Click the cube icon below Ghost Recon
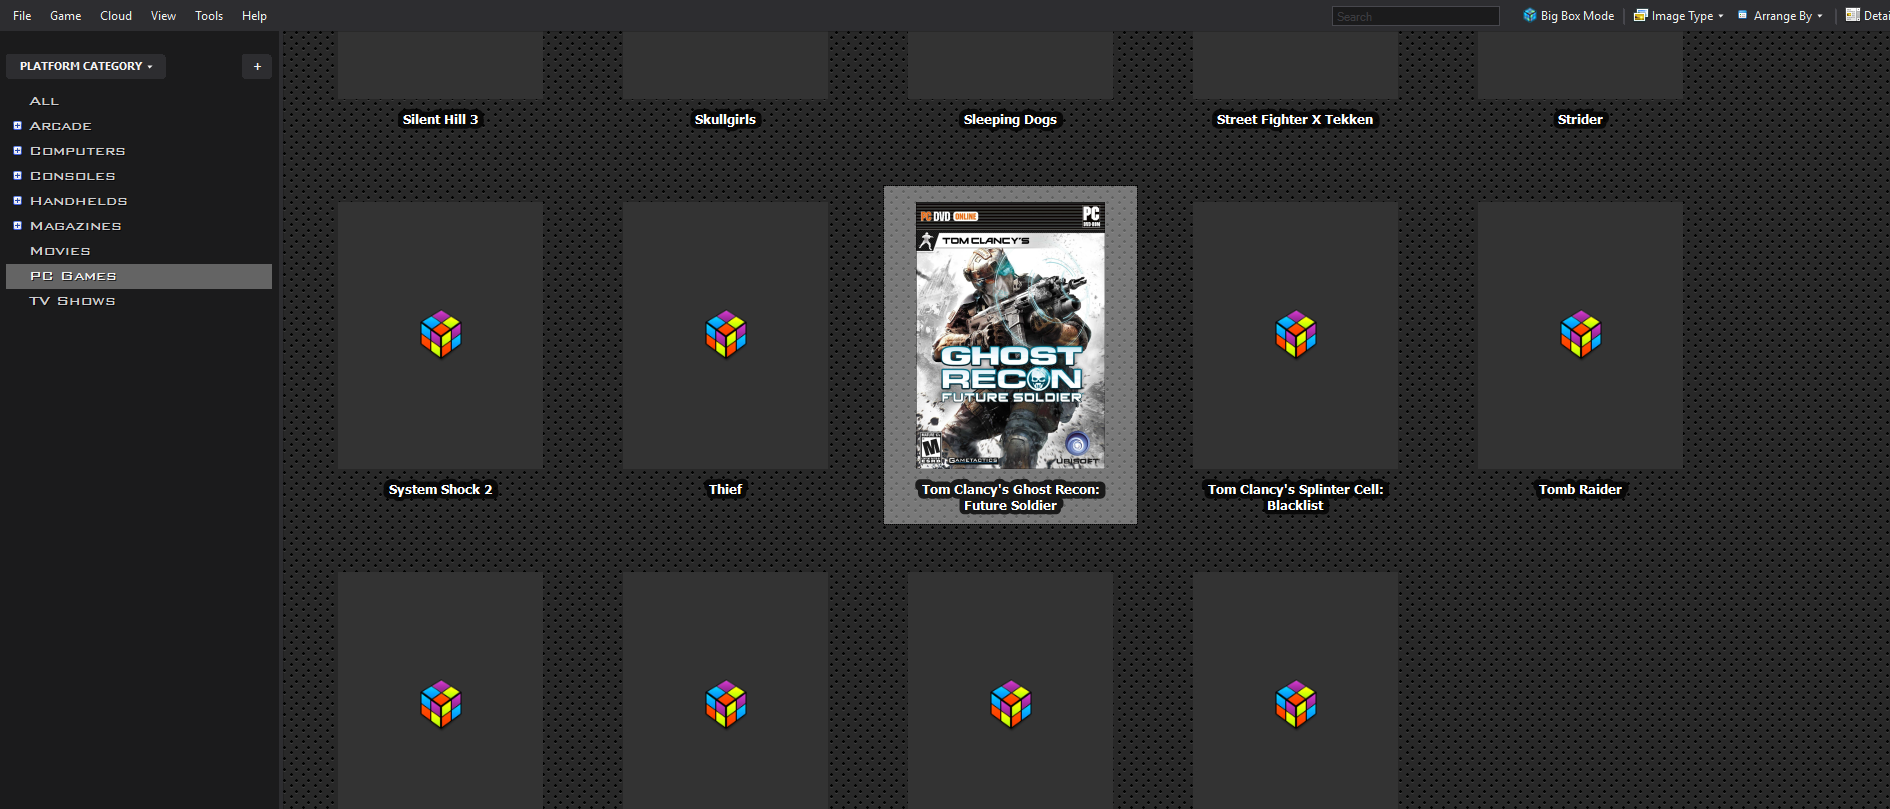 click(1011, 705)
